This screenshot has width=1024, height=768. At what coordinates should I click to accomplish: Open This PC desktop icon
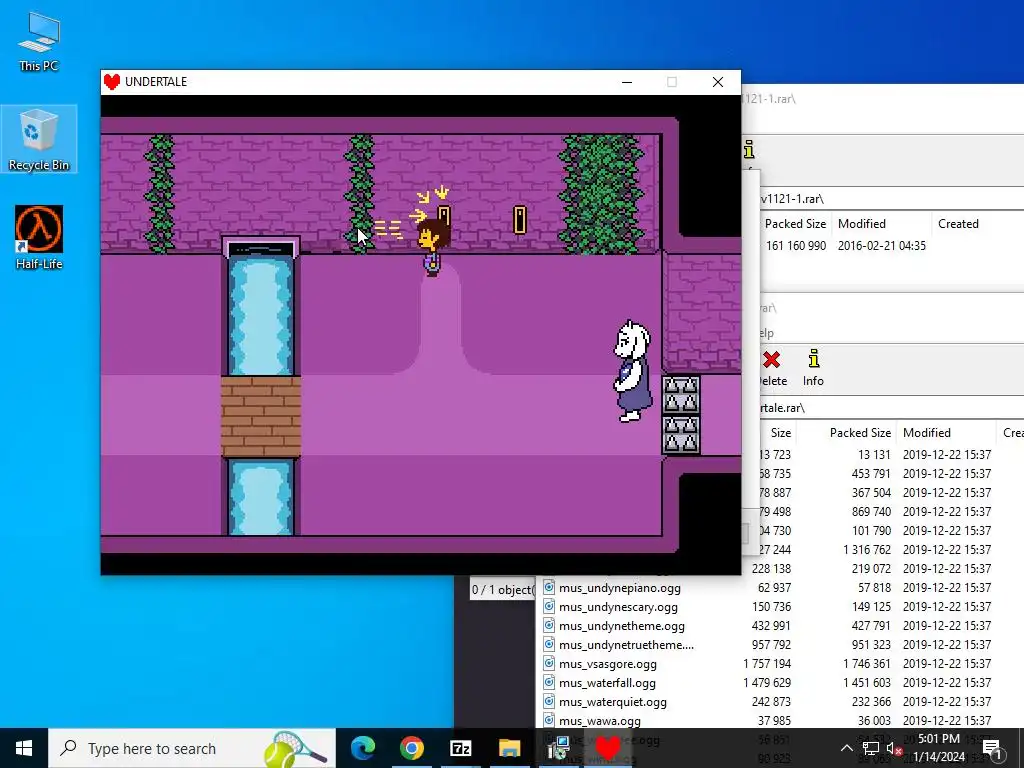click(39, 41)
